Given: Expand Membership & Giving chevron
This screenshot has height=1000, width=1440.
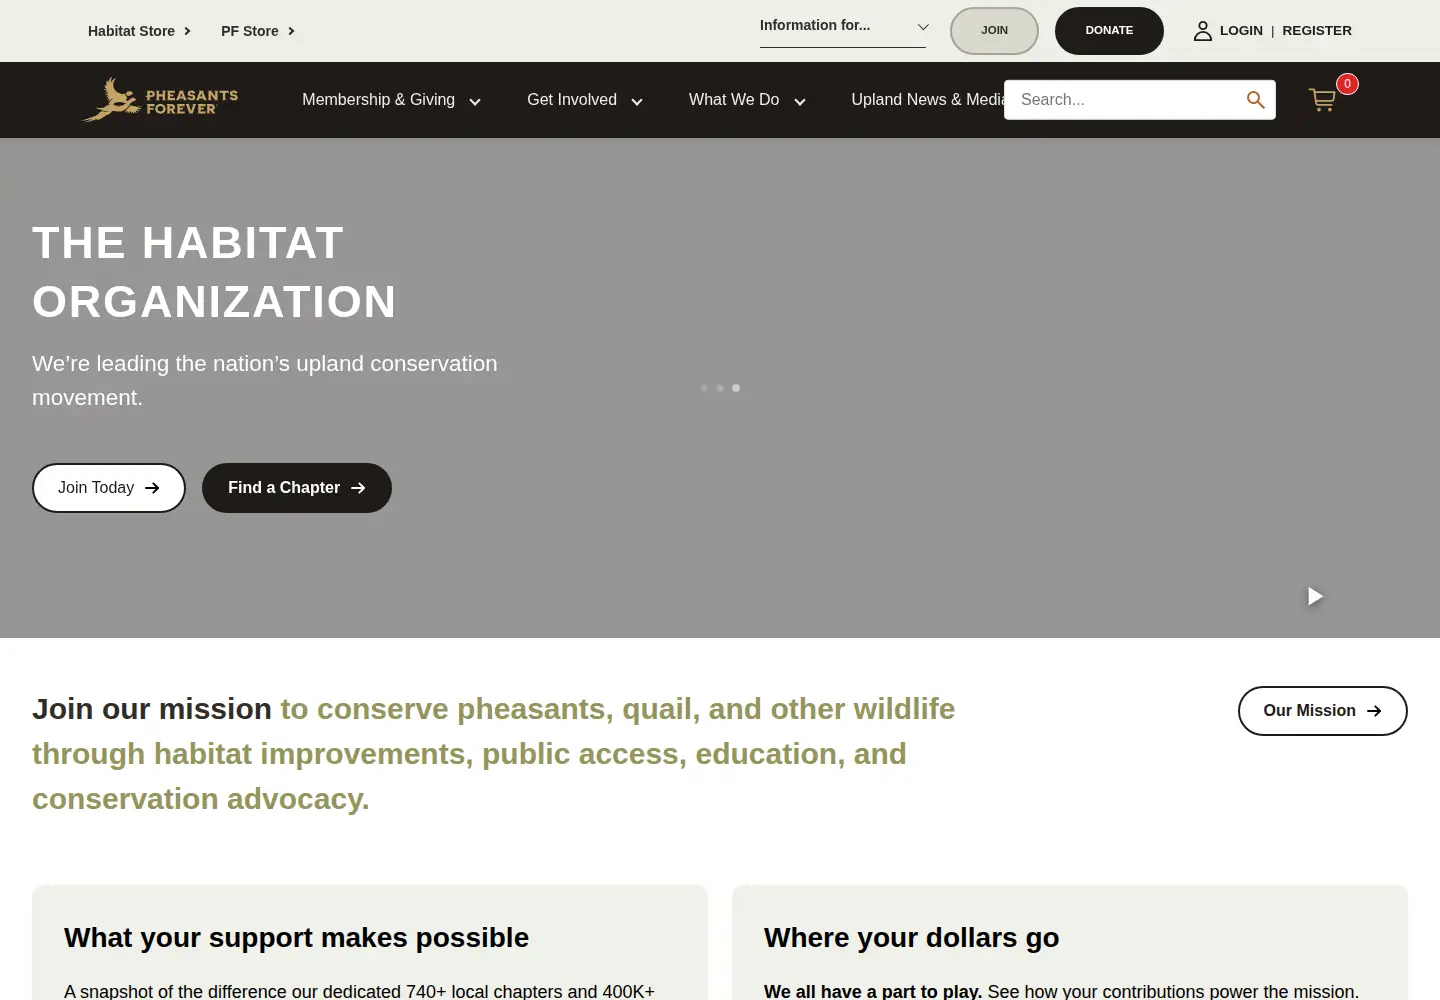Looking at the screenshot, I should coord(475,101).
